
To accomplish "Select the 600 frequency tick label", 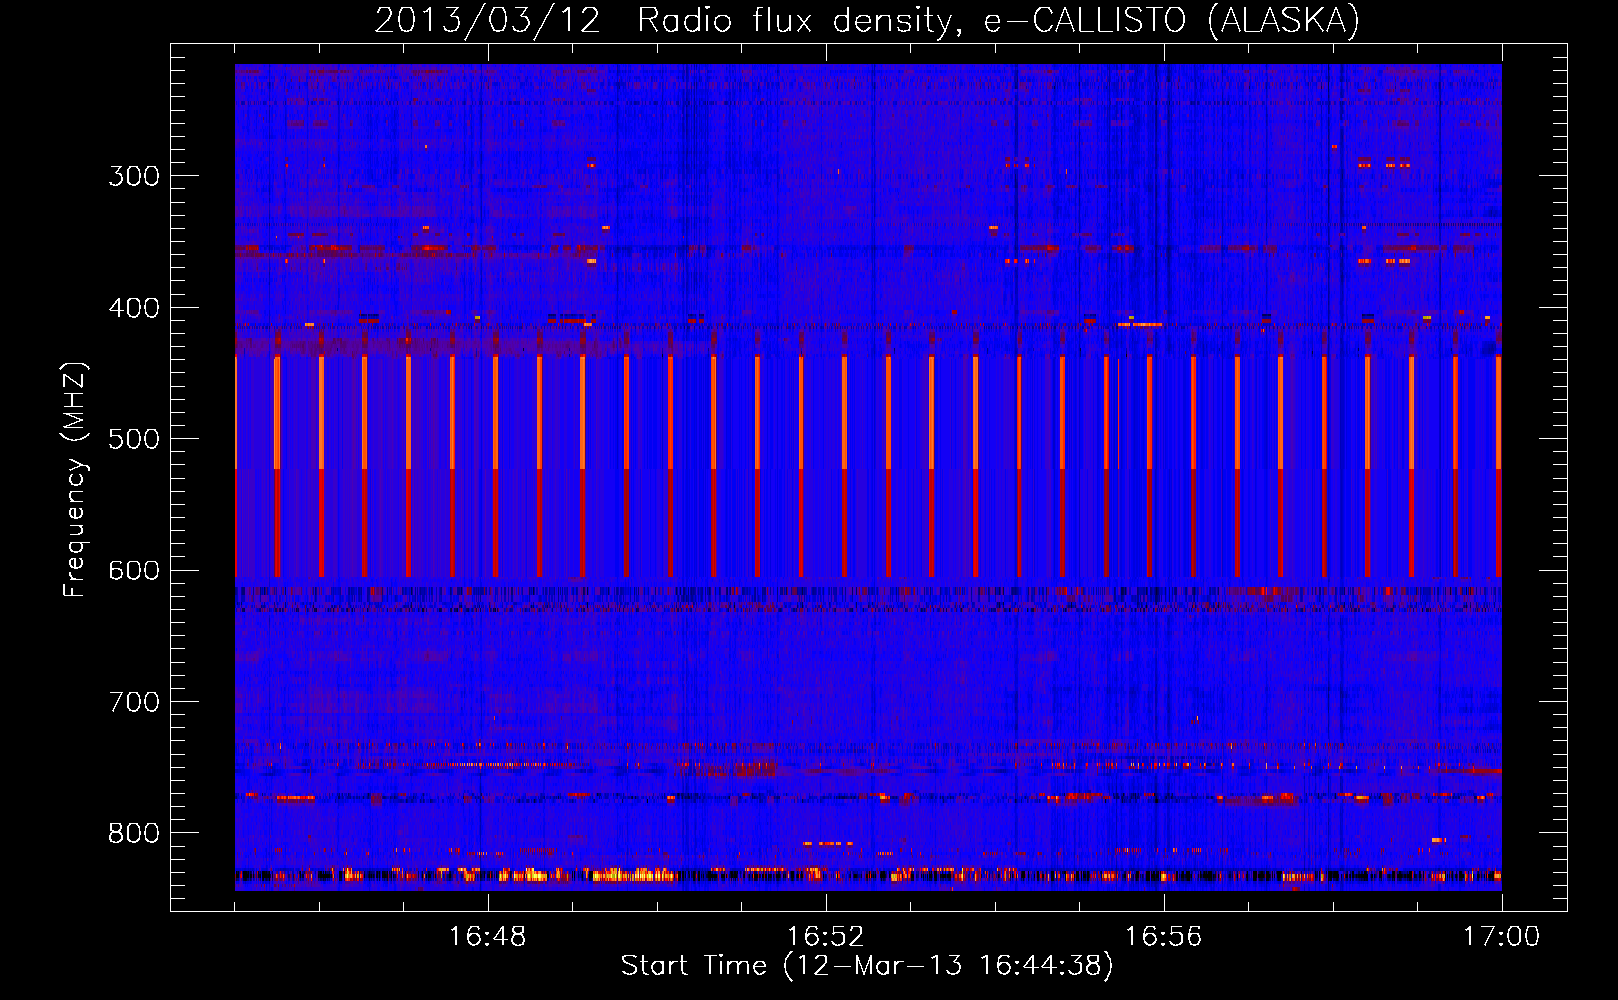I will 134,571.
